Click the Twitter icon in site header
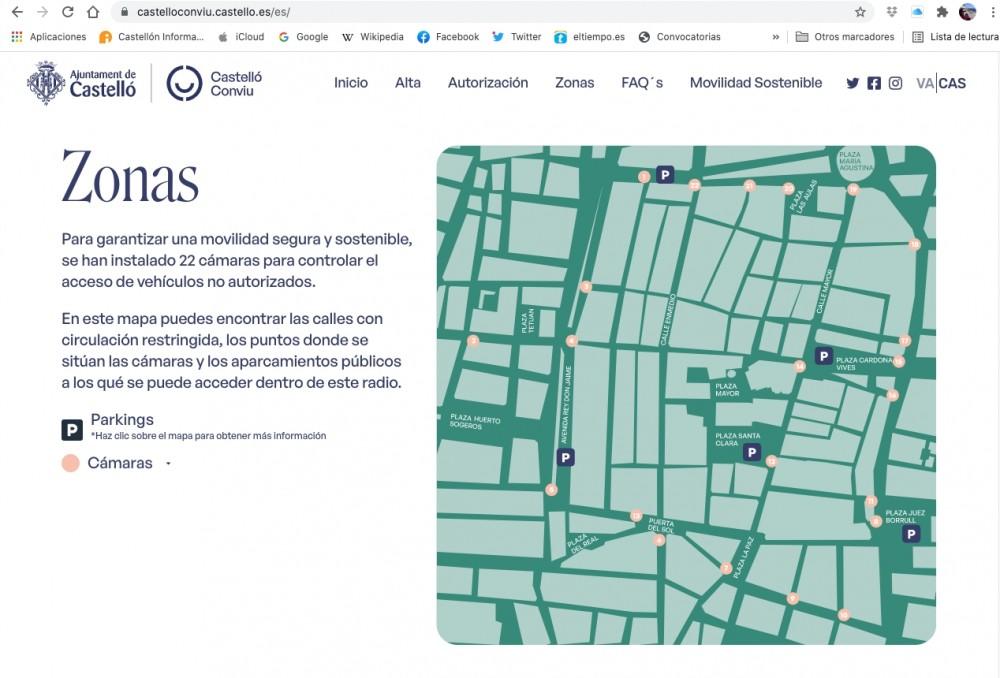Viewport: 1000px width, 678px height. [x=852, y=83]
